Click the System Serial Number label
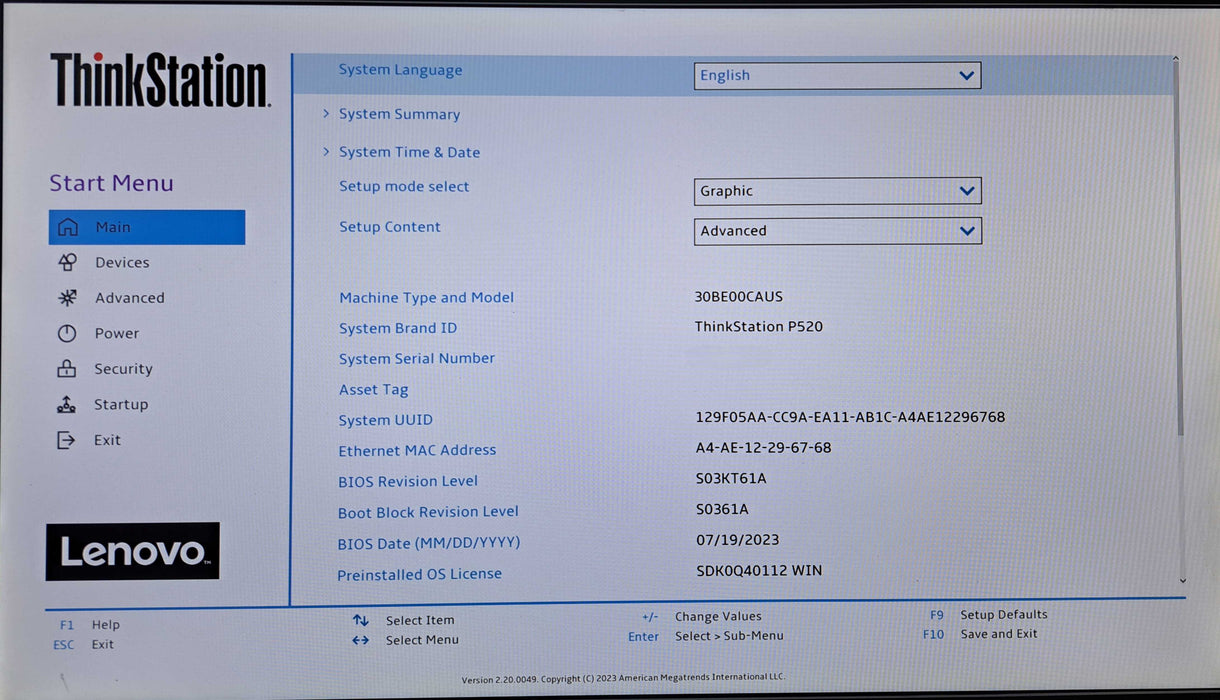This screenshot has height=700, width=1220. (417, 358)
